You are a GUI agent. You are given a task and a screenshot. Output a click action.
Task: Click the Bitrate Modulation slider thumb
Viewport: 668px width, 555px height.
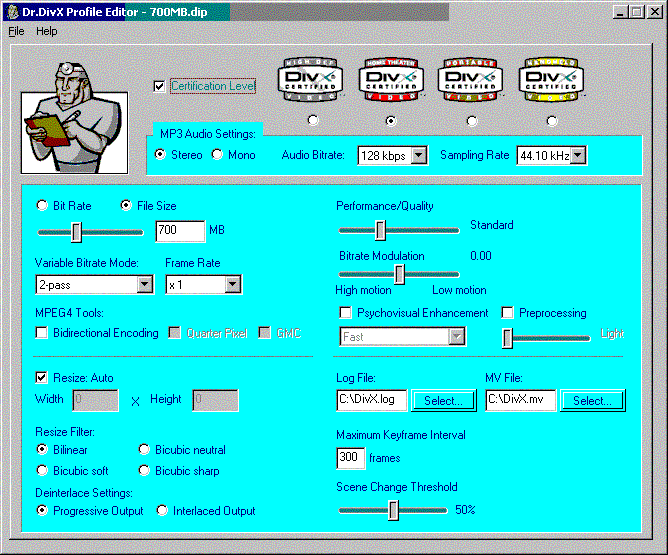(x=399, y=274)
